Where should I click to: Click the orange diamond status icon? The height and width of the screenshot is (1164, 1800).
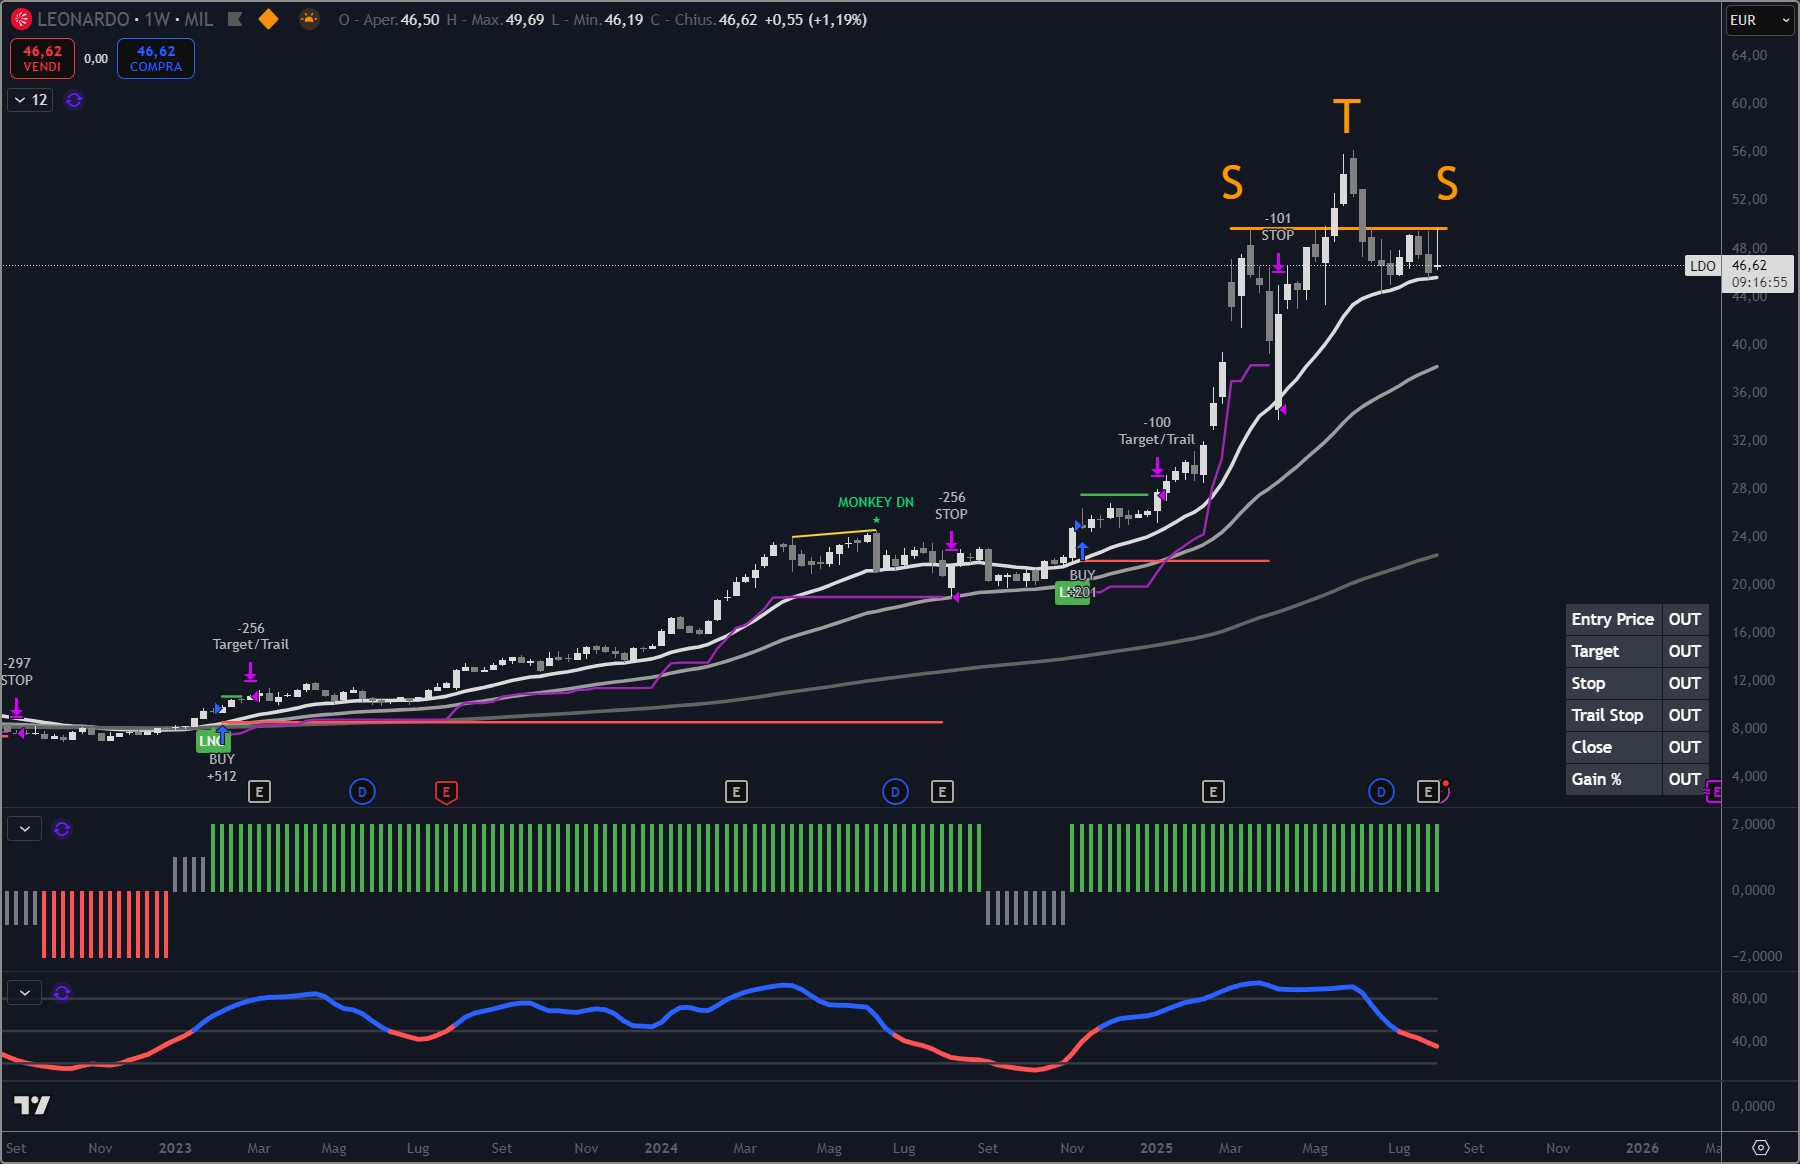[268, 19]
